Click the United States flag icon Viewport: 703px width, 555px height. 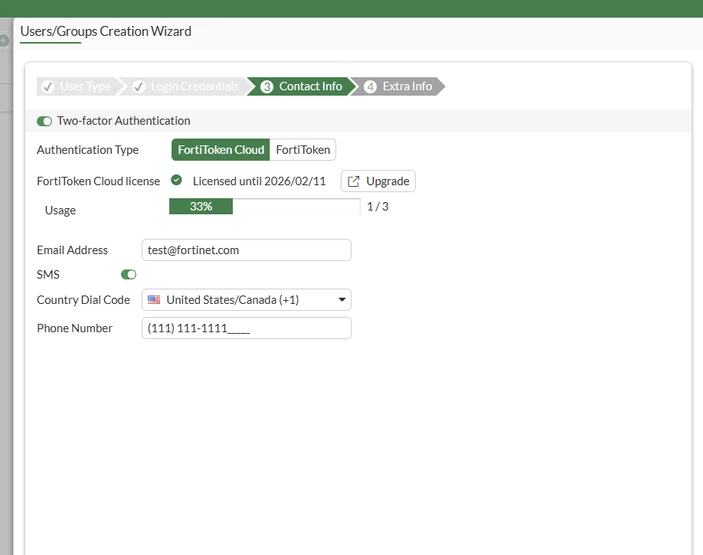tap(154, 299)
